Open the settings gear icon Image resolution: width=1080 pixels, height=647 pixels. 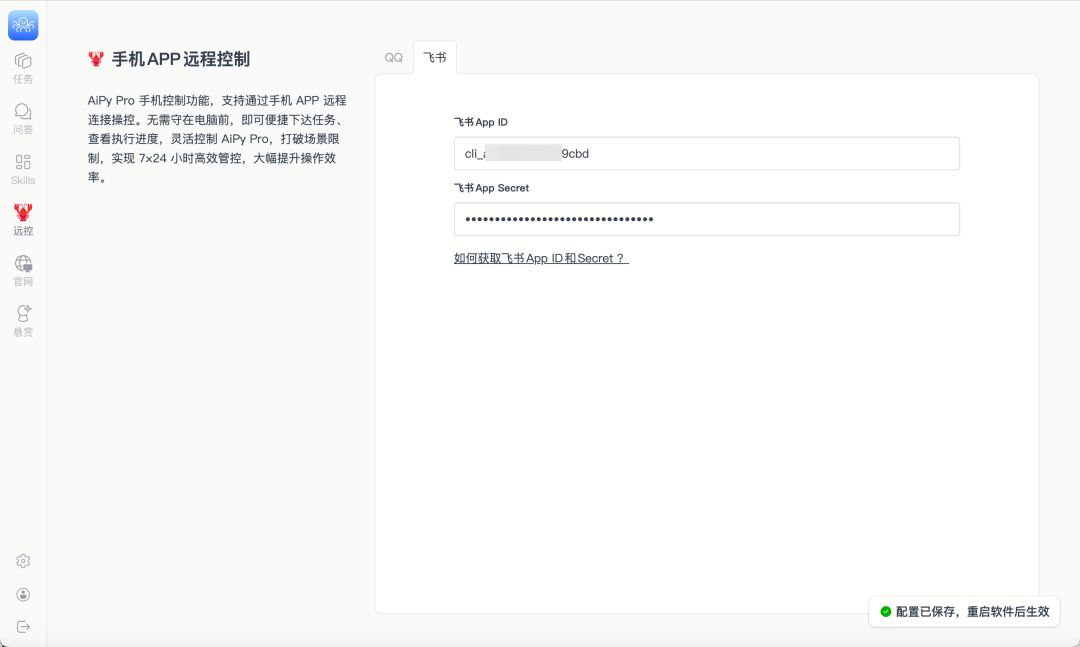pyautogui.click(x=22, y=561)
